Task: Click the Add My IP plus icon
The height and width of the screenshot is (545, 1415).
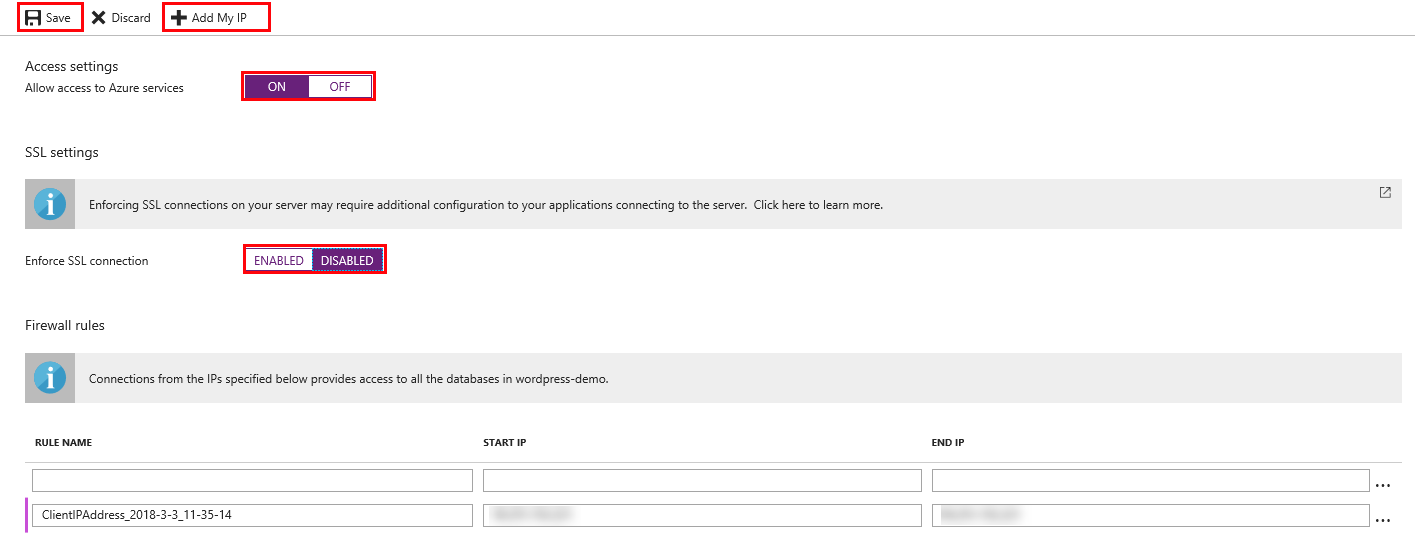Action: [x=179, y=18]
